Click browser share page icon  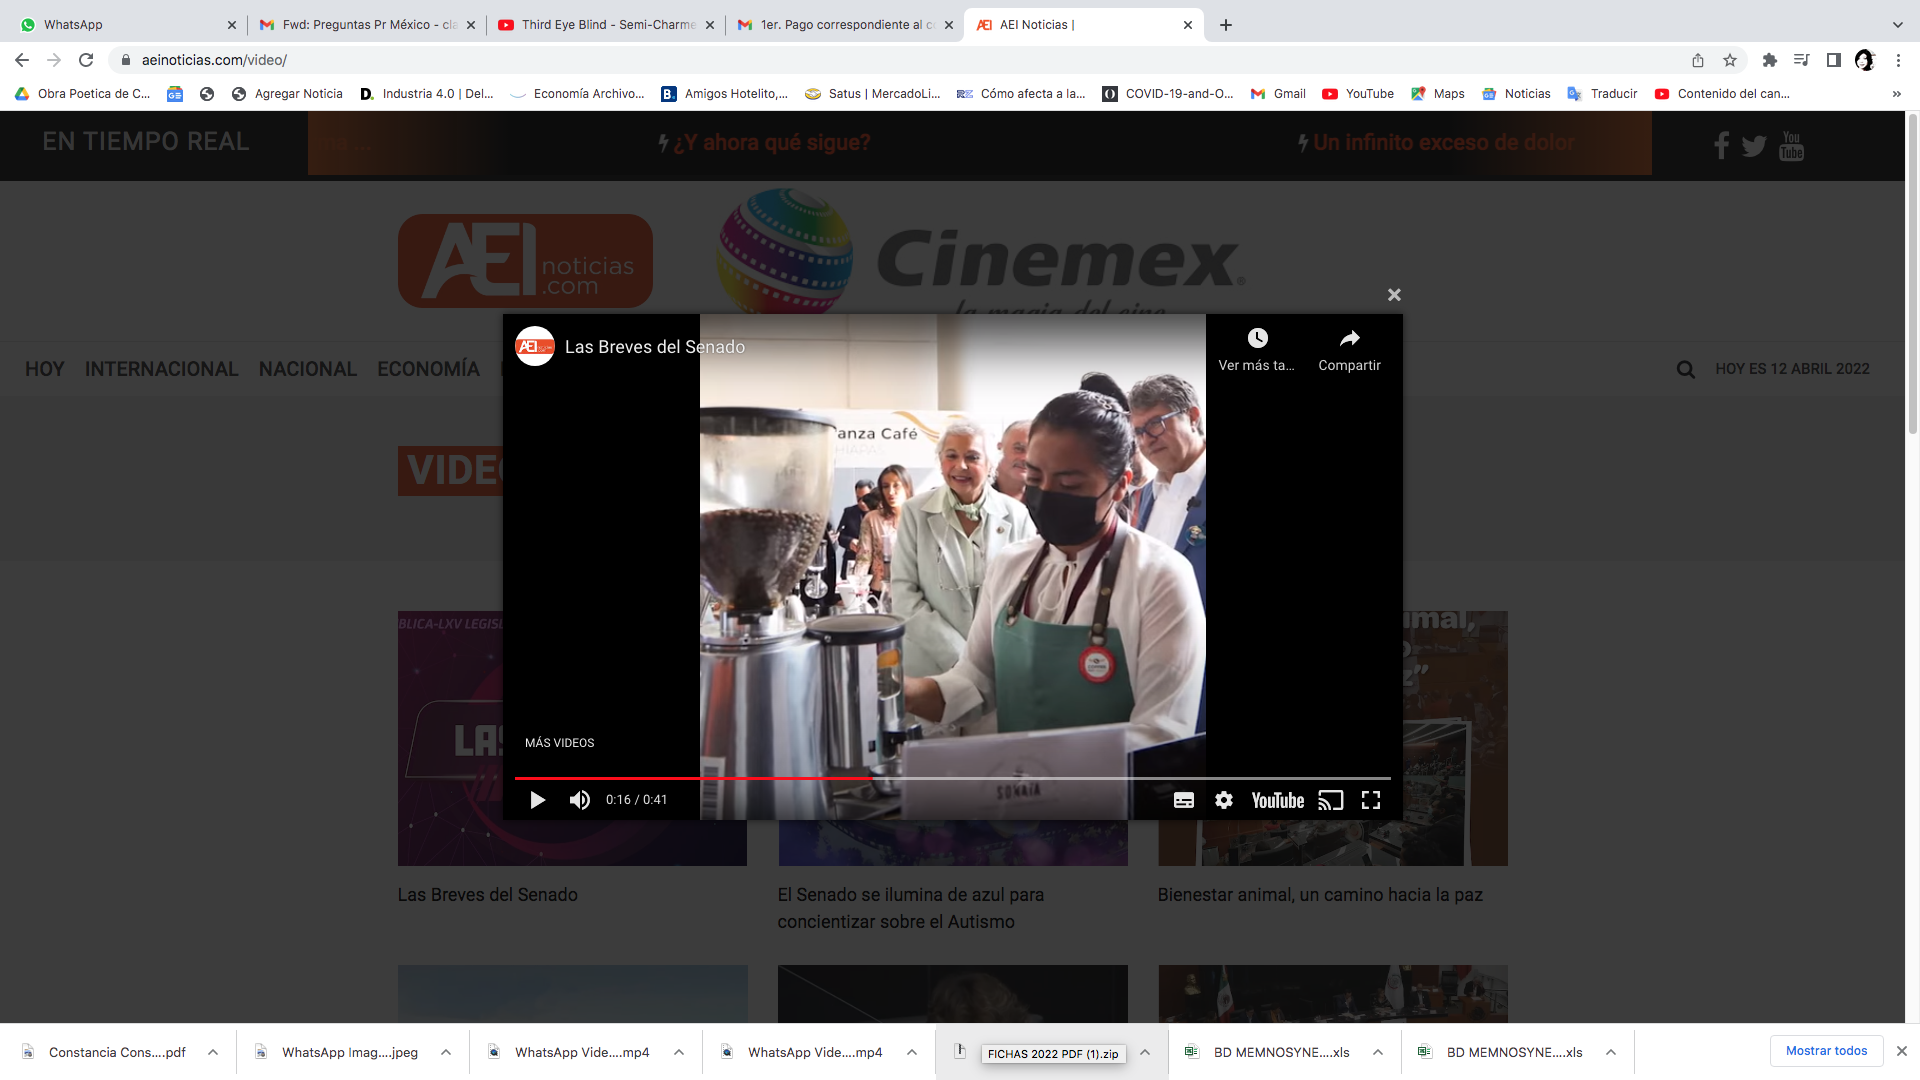click(x=1698, y=60)
